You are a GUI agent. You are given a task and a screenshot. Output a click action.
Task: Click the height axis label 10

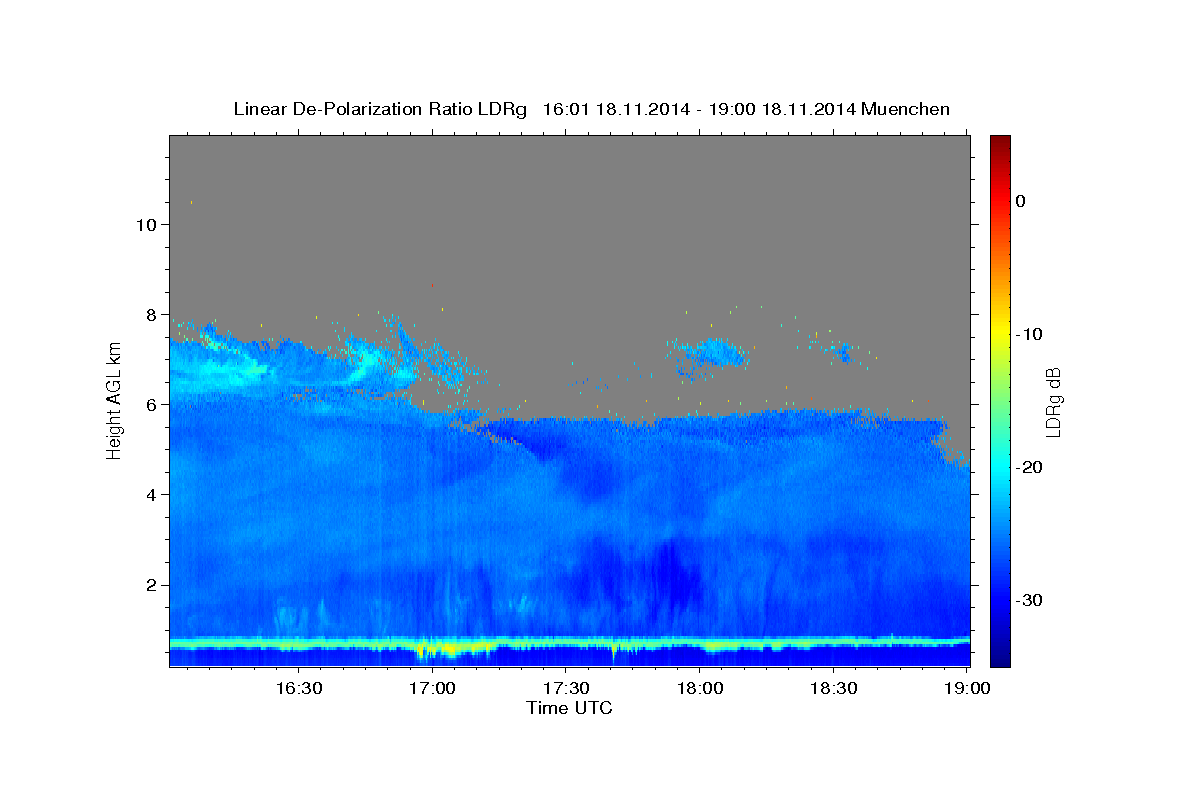coord(145,224)
